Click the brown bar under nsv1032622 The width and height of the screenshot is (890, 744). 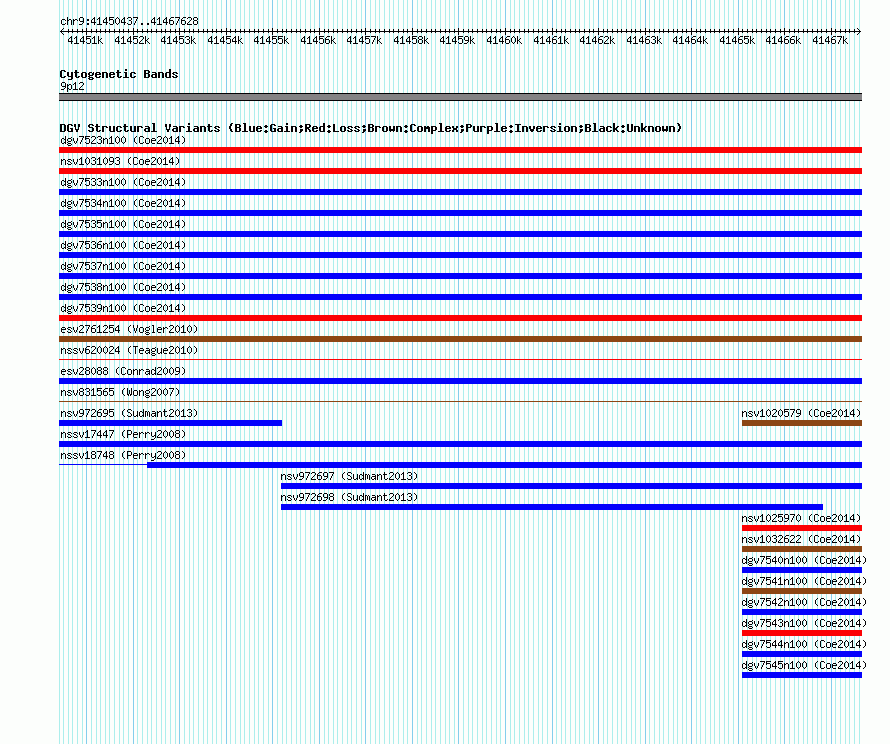tap(802, 549)
